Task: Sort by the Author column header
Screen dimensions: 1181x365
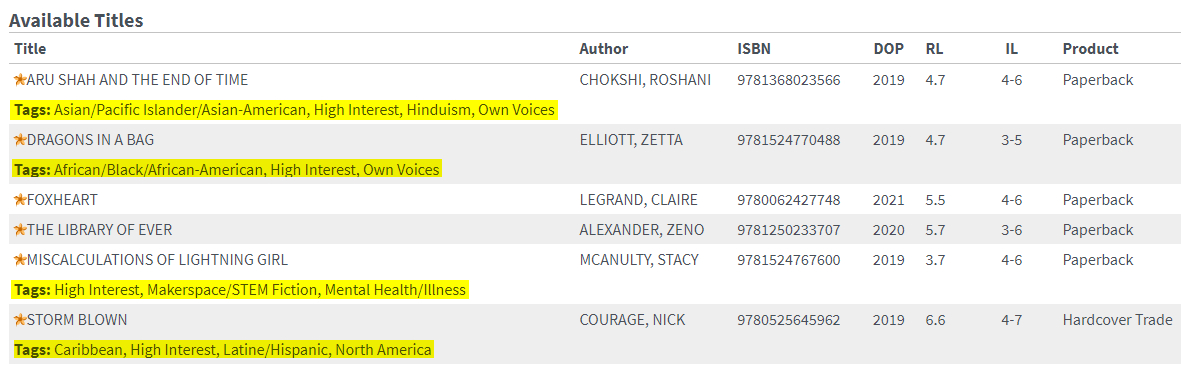Action: pyautogui.click(x=603, y=49)
